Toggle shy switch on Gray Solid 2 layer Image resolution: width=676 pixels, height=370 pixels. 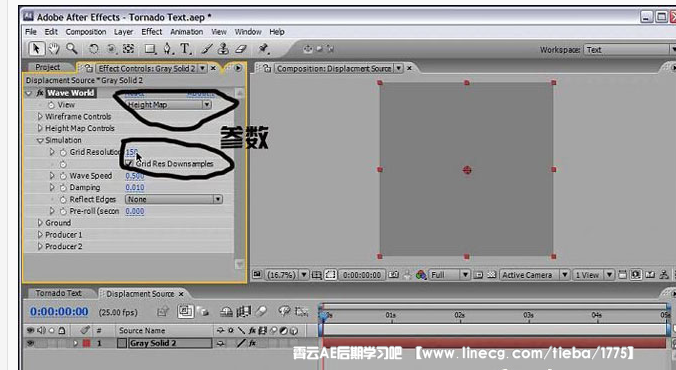[x=220, y=343]
